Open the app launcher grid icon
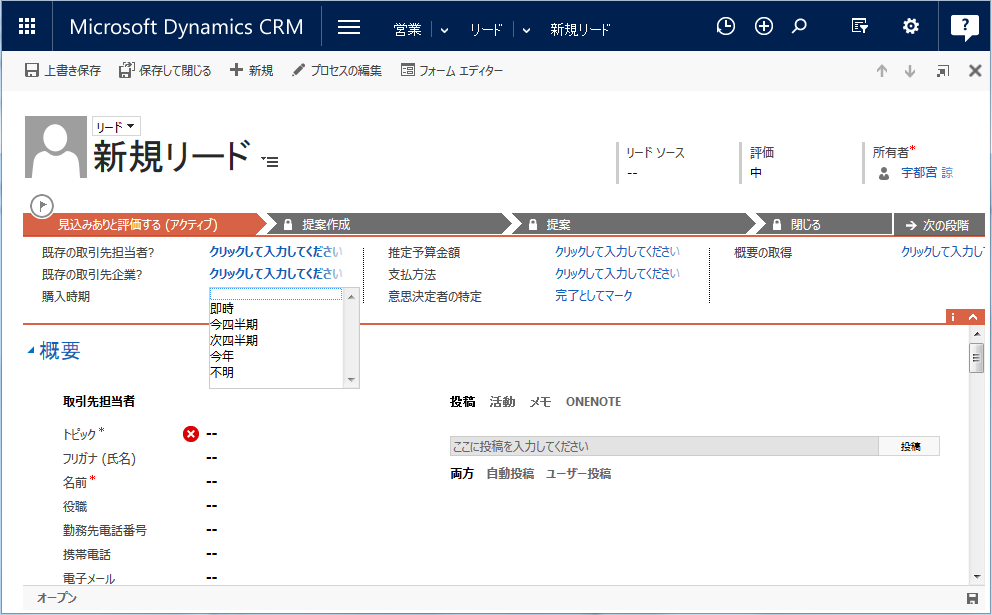The width and height of the screenshot is (992, 615). coord(27,27)
